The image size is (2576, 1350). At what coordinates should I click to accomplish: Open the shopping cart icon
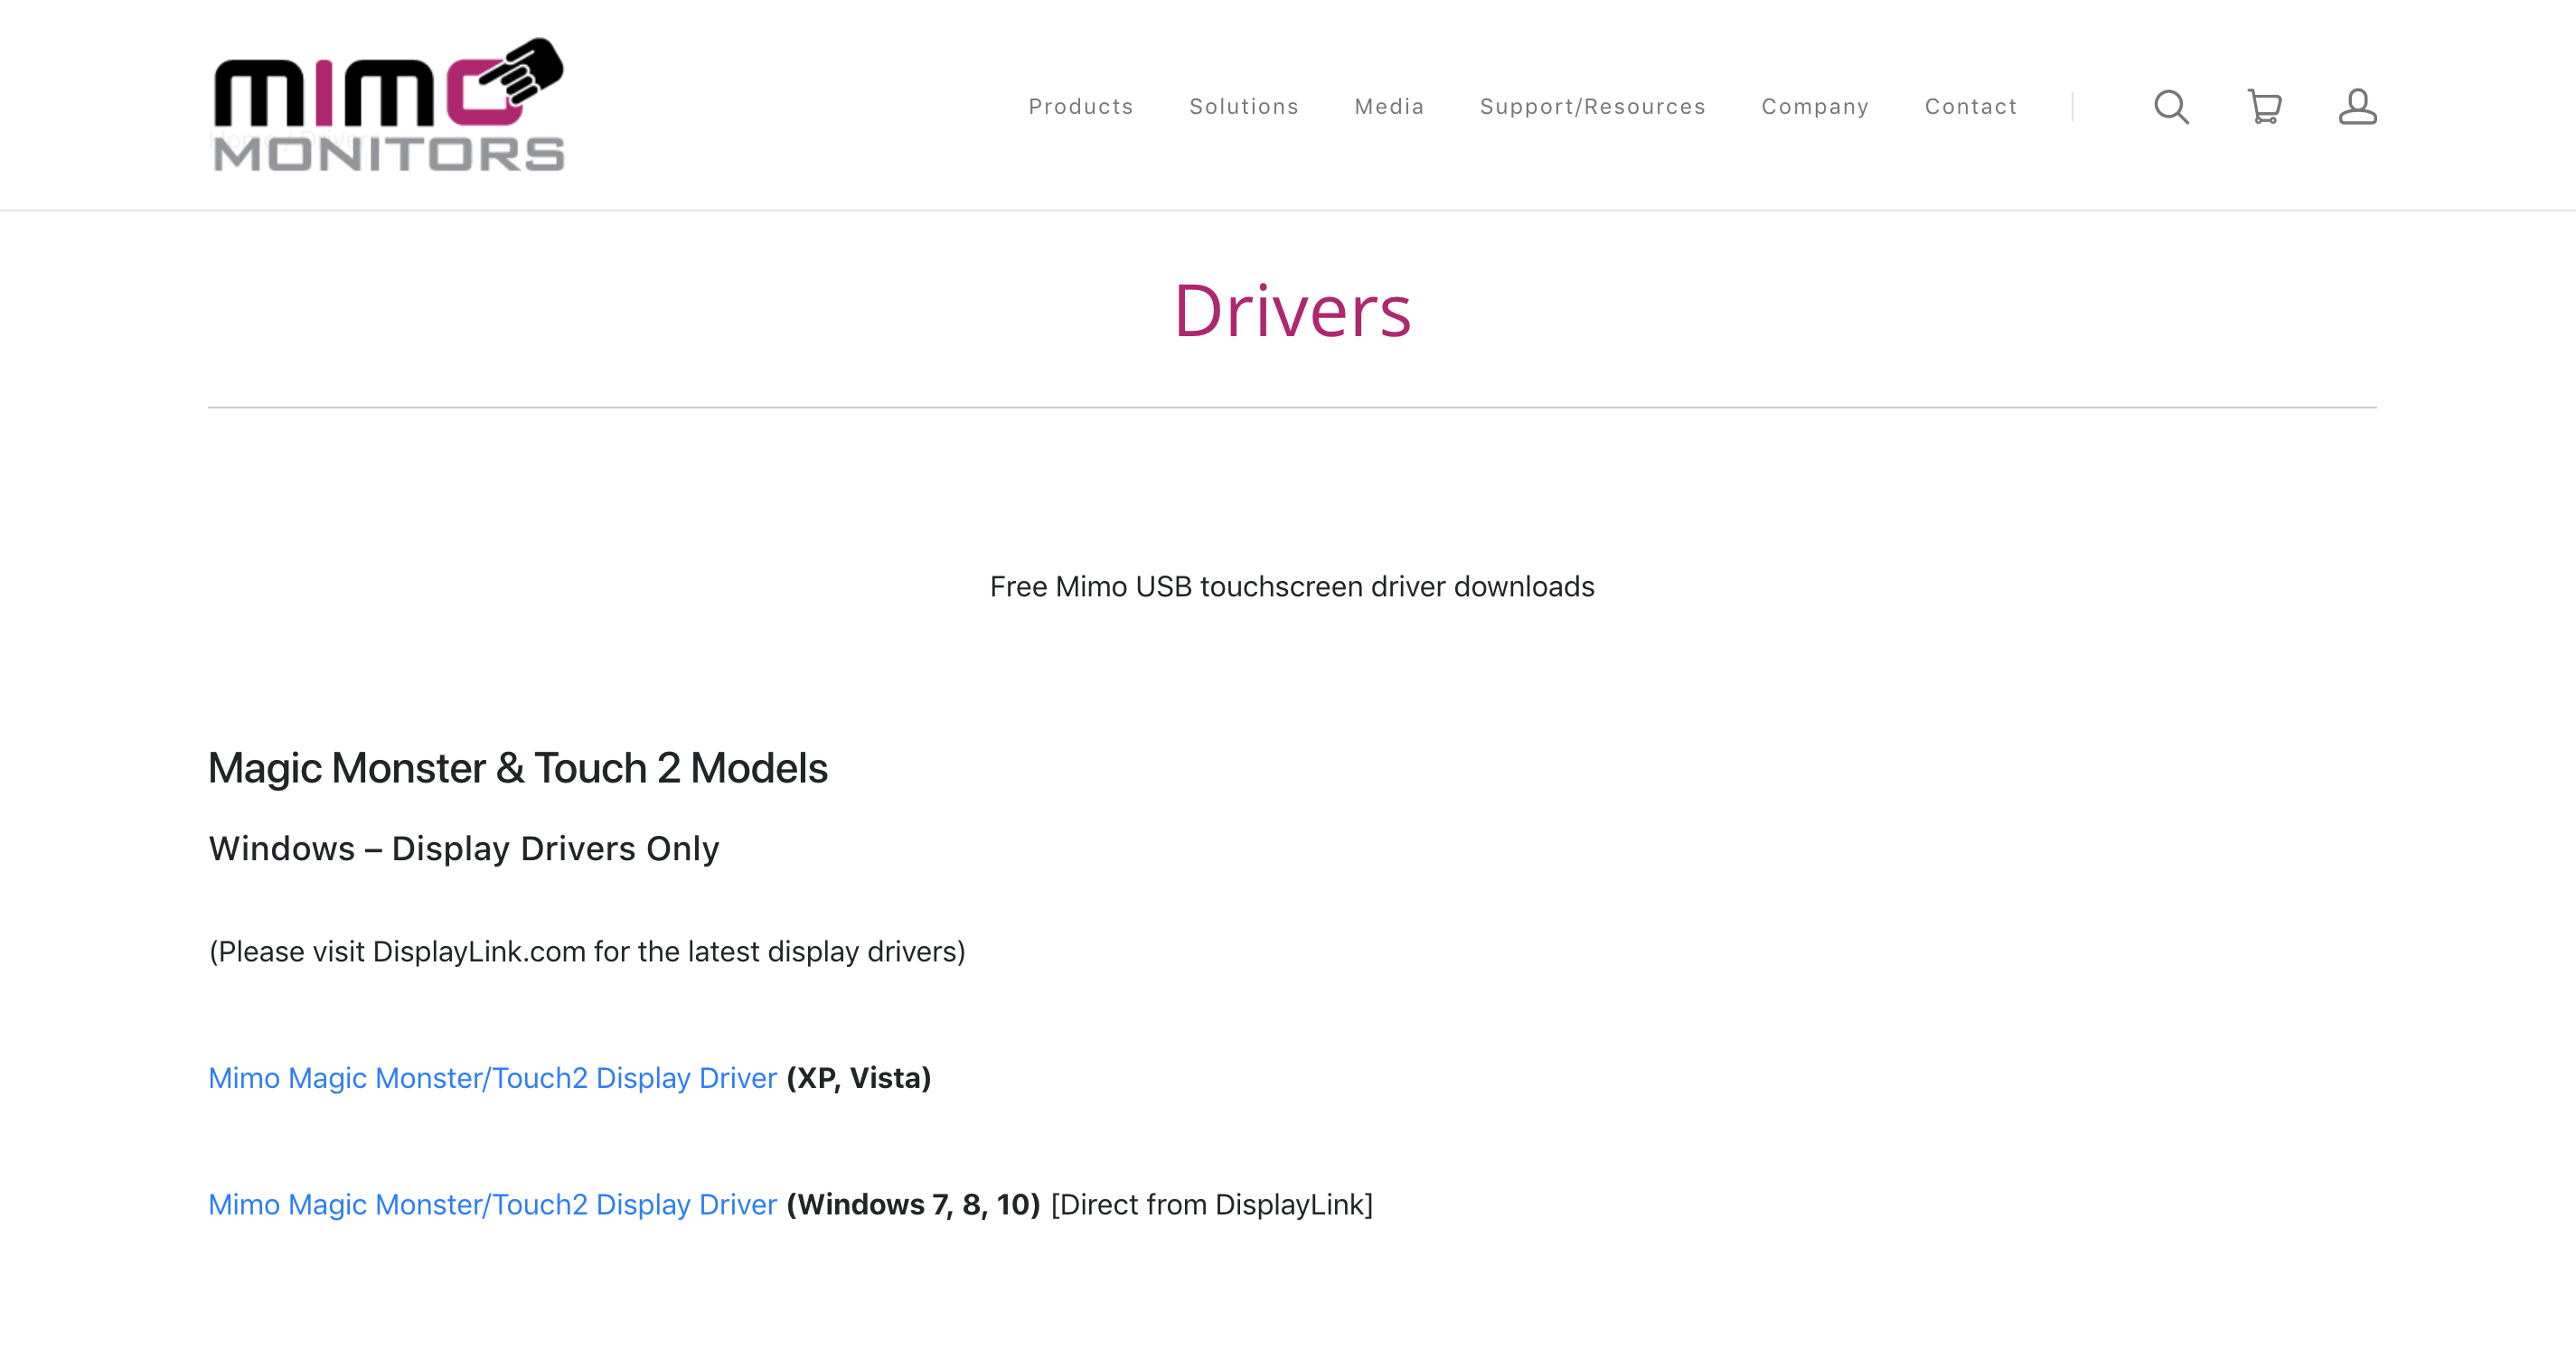2264,107
